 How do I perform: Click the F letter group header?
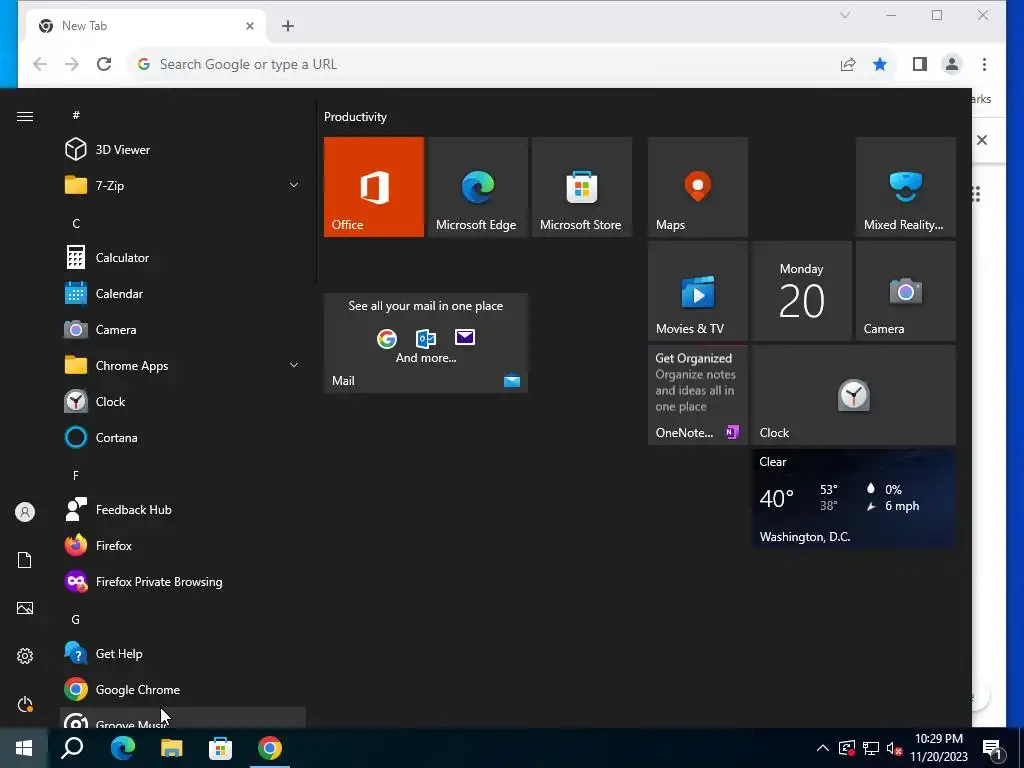[x=76, y=475]
